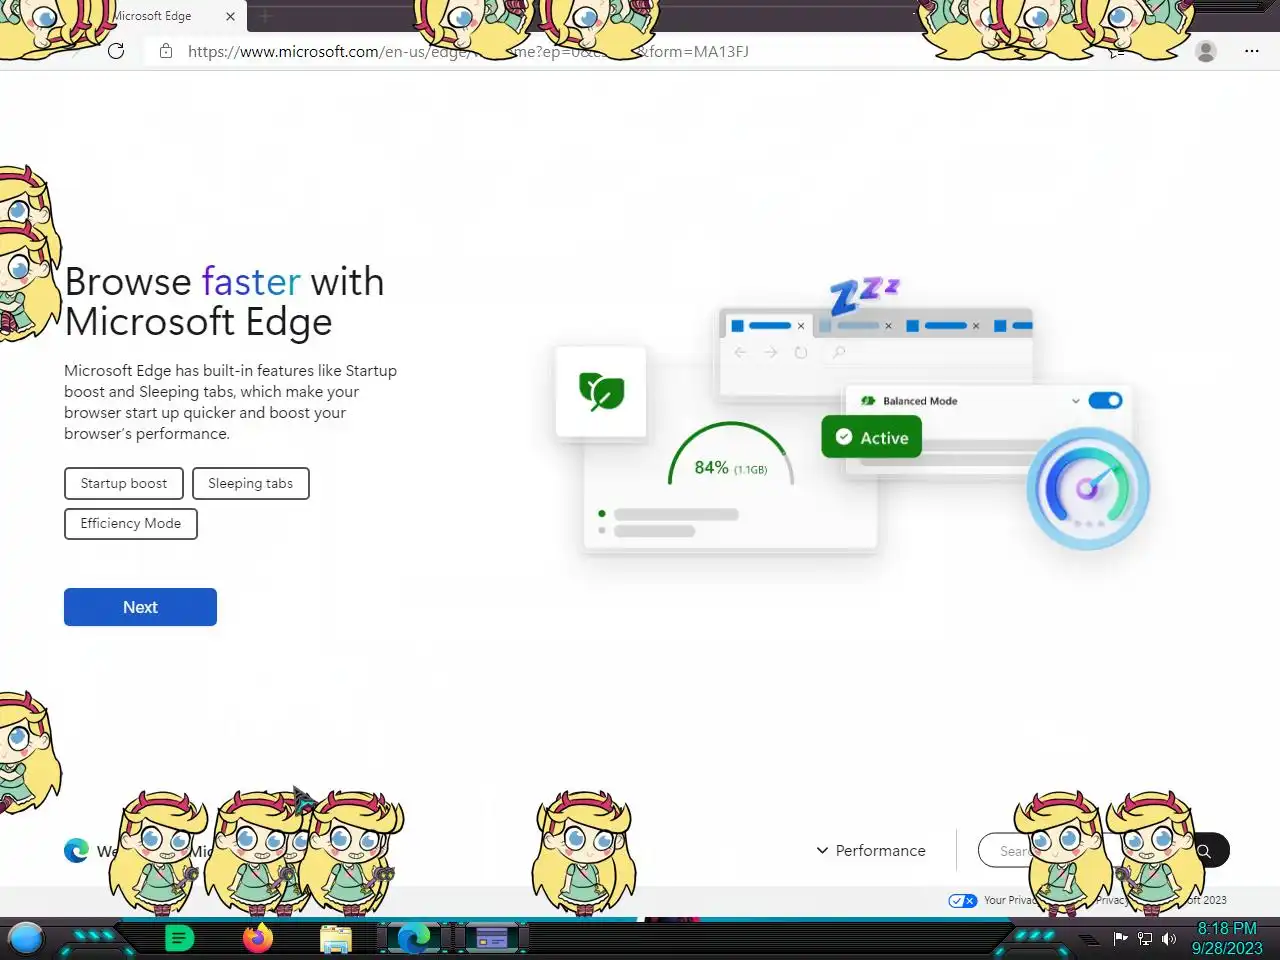Open network status tray icon
Image resolution: width=1280 pixels, height=960 pixels.
pyautogui.click(x=1145, y=938)
